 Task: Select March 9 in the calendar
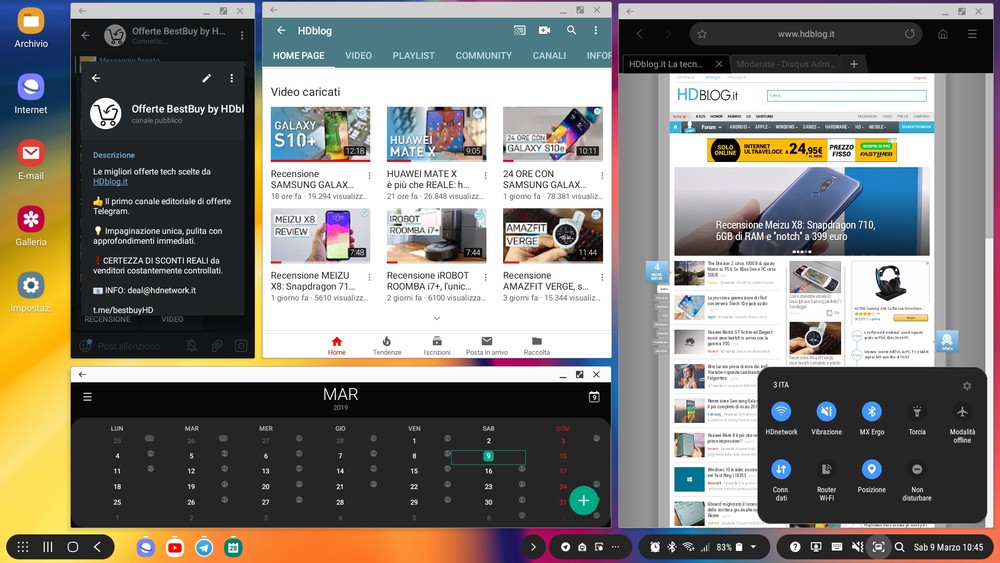488,456
